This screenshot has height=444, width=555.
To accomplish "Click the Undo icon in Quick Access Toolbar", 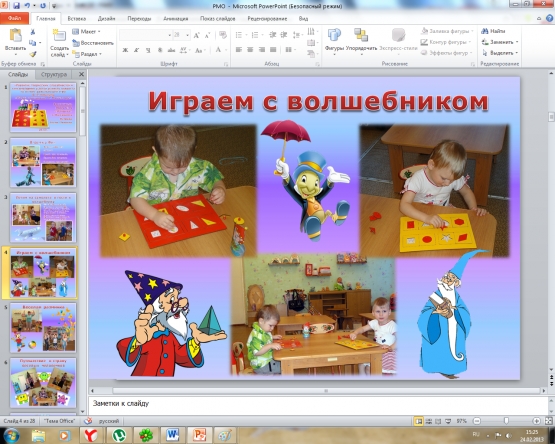I will click(x=27, y=6).
